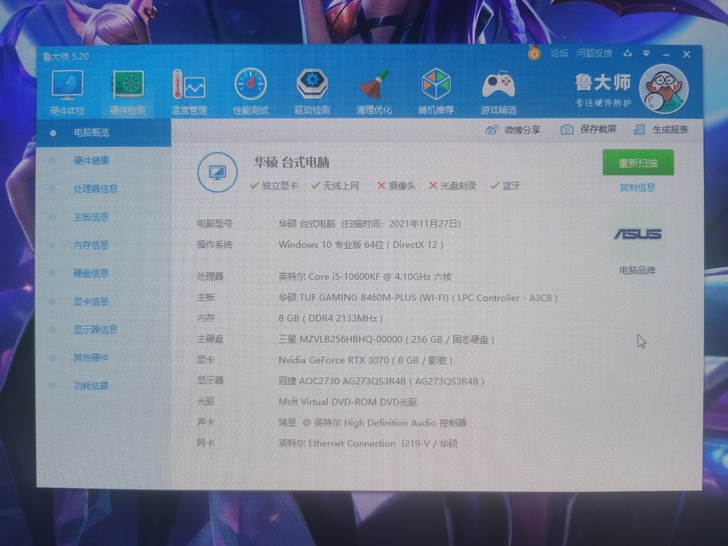Launch 性能测试 gauge icon

coord(251,84)
